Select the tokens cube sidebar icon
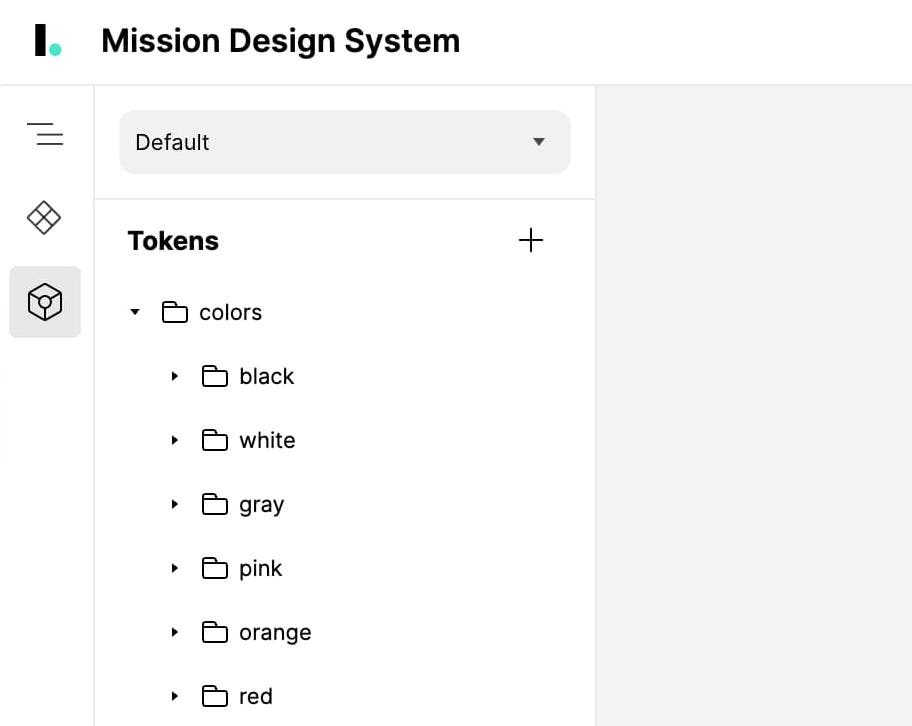This screenshot has width=912, height=726. [45, 302]
